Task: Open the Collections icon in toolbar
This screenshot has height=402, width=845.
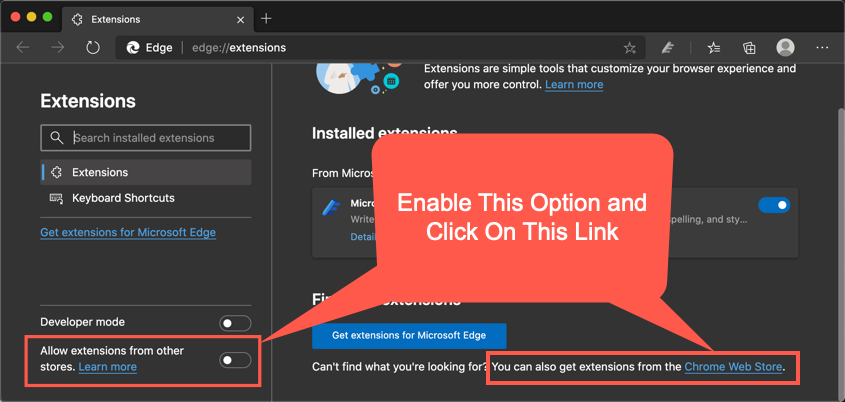Action: tap(749, 47)
